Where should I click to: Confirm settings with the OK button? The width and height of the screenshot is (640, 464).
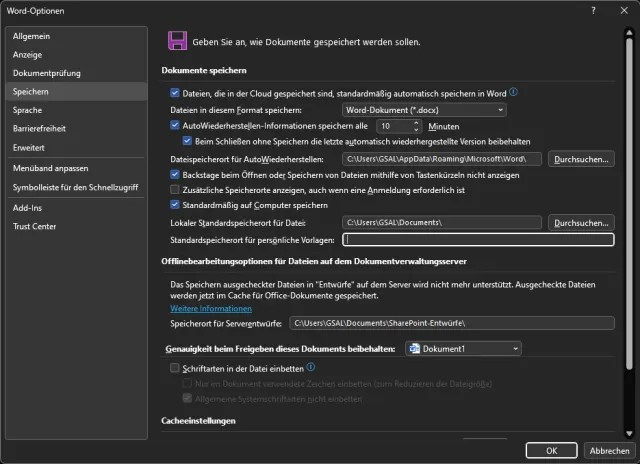(x=552, y=449)
